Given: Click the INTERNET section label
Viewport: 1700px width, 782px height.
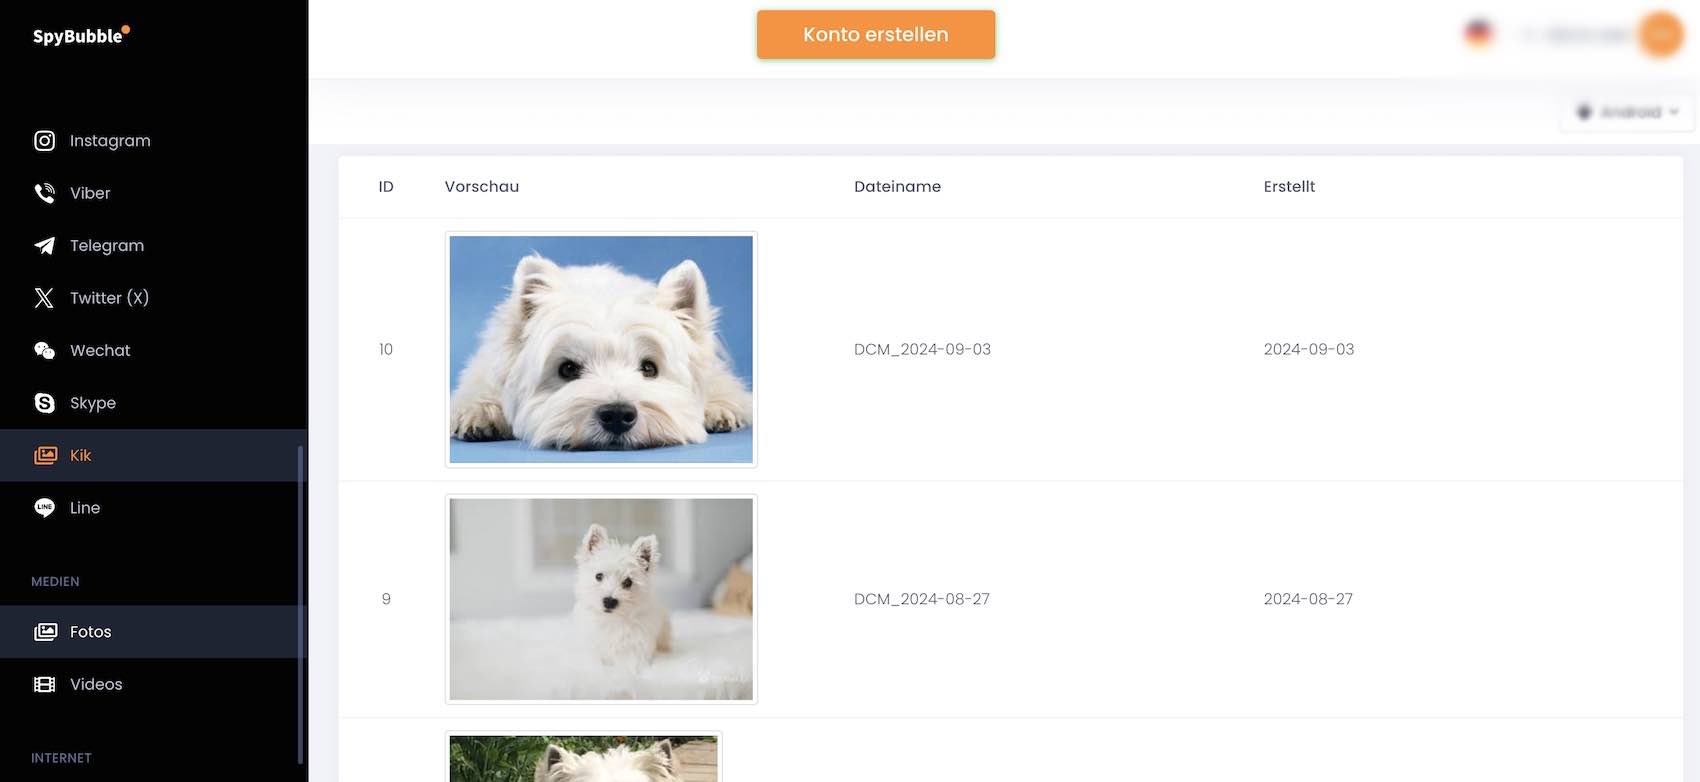Looking at the screenshot, I should (61, 759).
